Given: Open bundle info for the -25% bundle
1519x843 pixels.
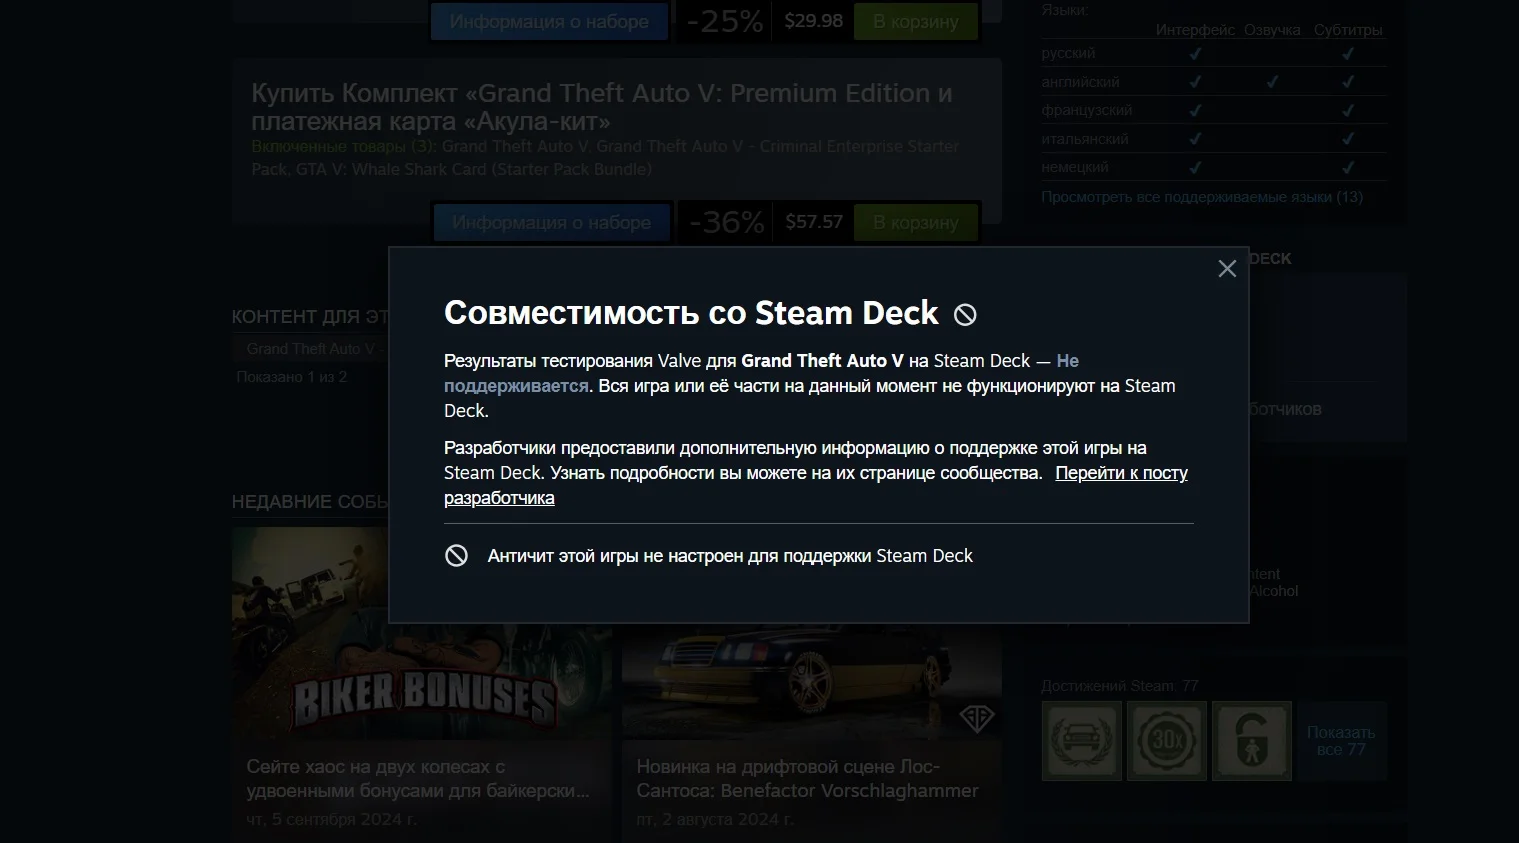Looking at the screenshot, I should (x=549, y=21).
